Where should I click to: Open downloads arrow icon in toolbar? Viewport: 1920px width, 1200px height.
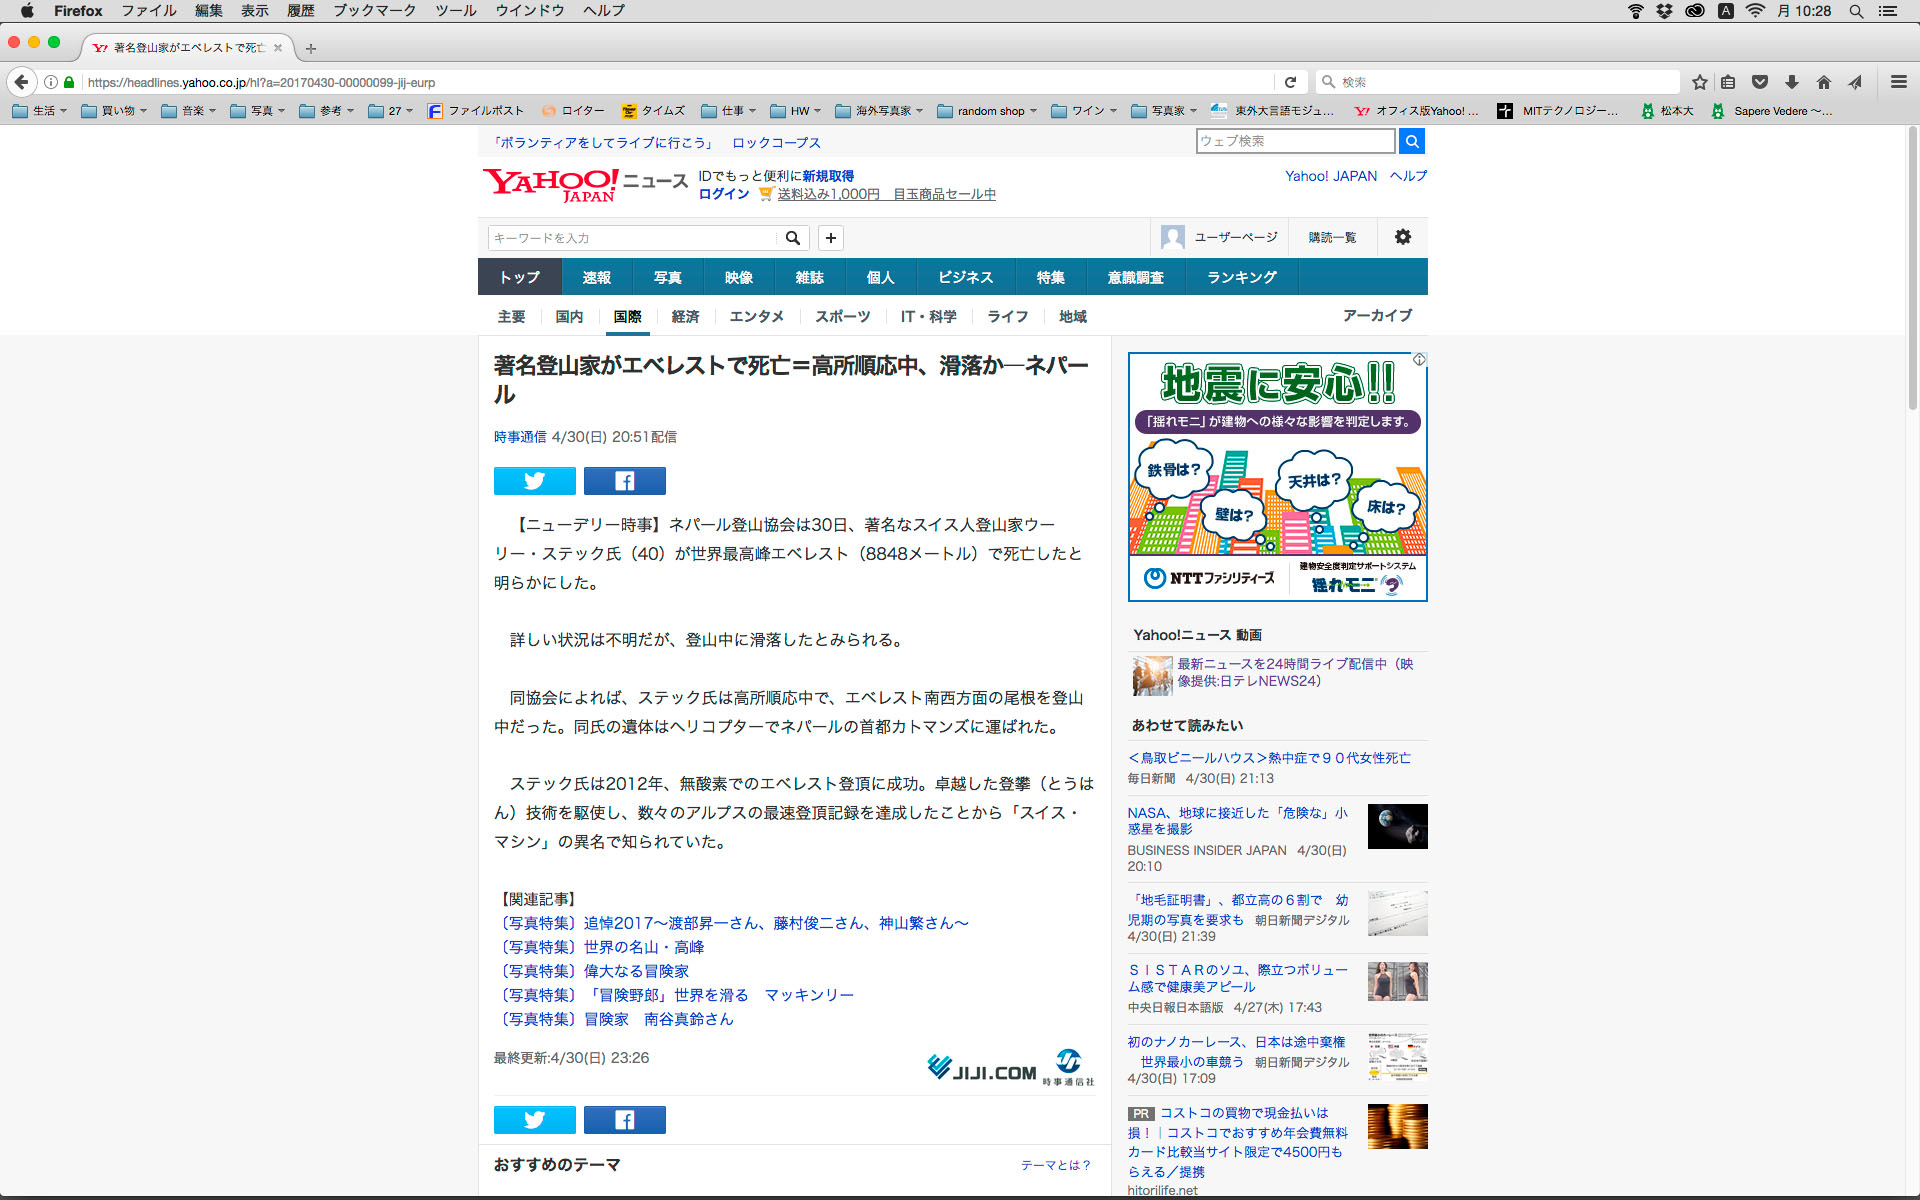point(1791,82)
